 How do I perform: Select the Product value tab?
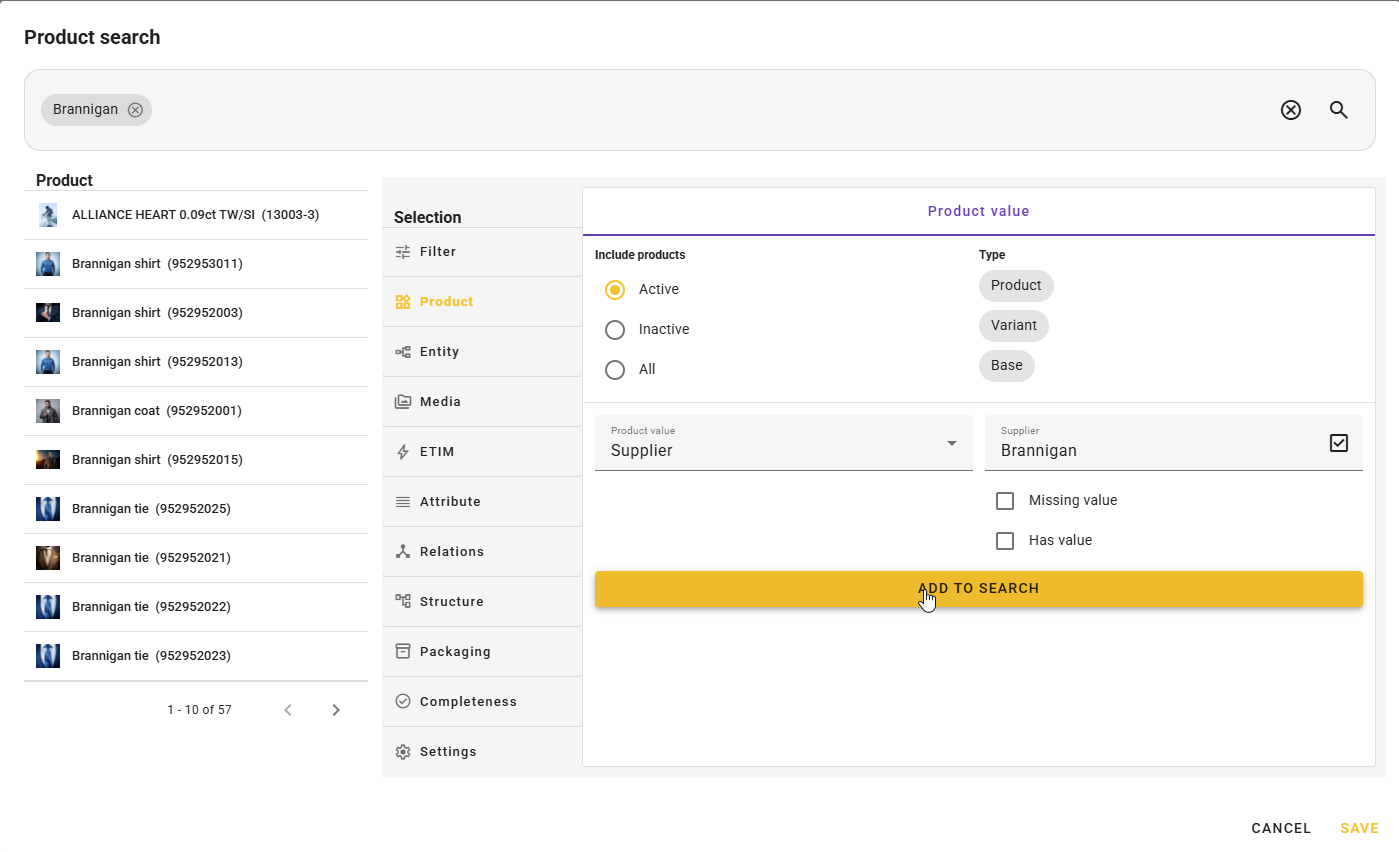tap(978, 211)
